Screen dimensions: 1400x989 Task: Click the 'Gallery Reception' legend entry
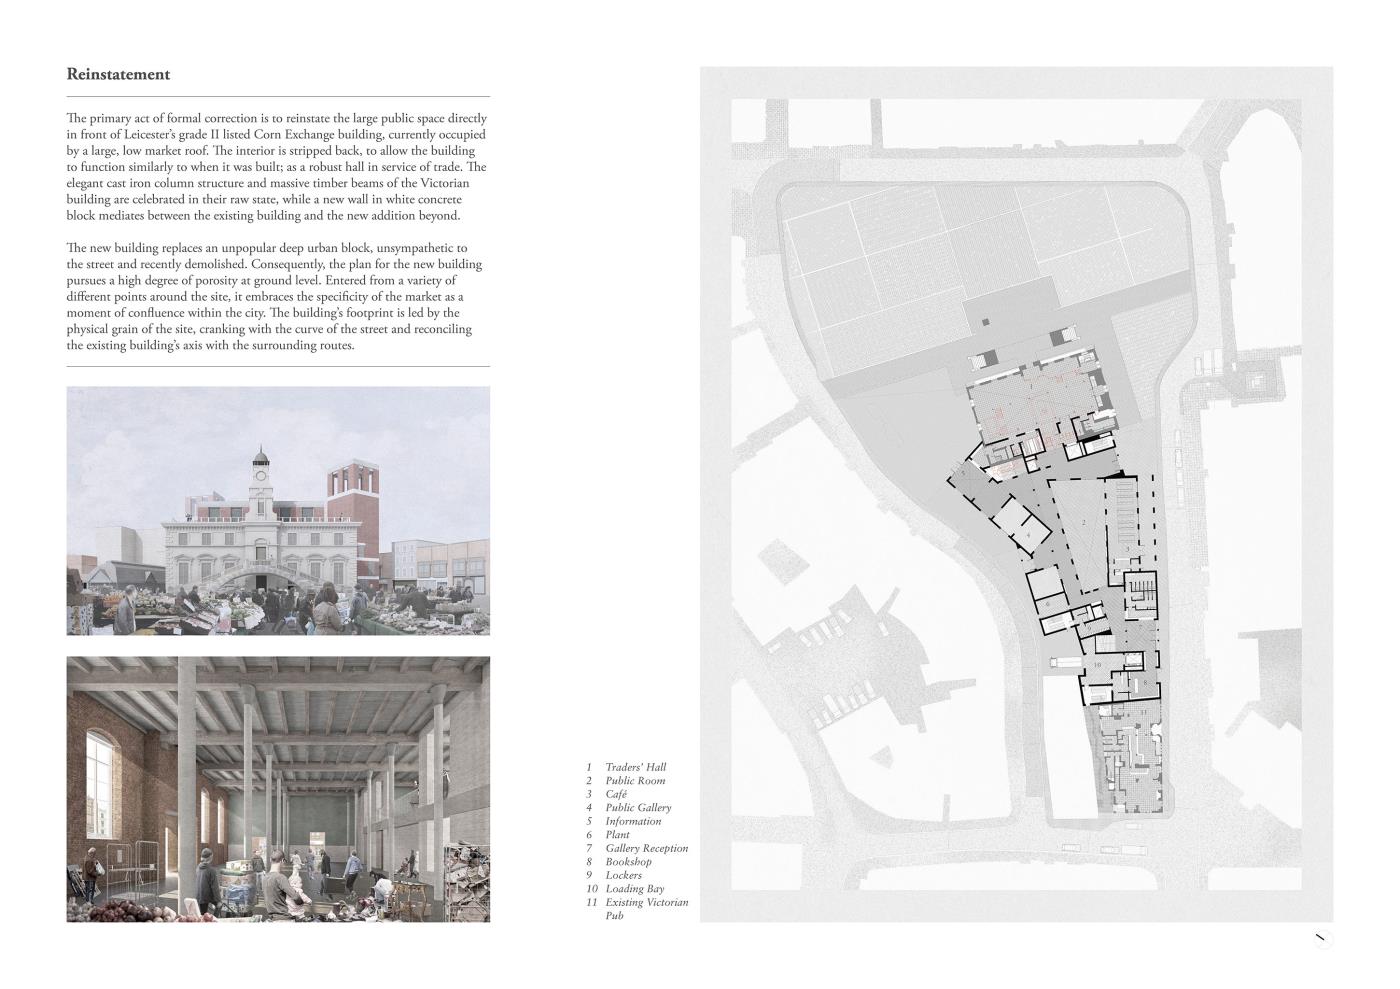[x=646, y=848]
